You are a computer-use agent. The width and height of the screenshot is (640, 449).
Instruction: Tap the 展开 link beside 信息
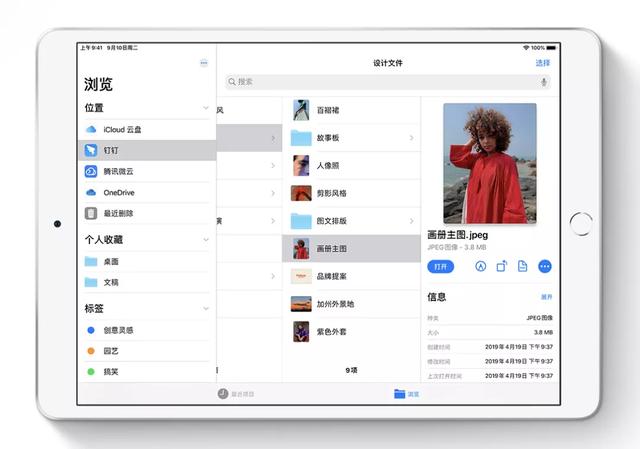(547, 297)
